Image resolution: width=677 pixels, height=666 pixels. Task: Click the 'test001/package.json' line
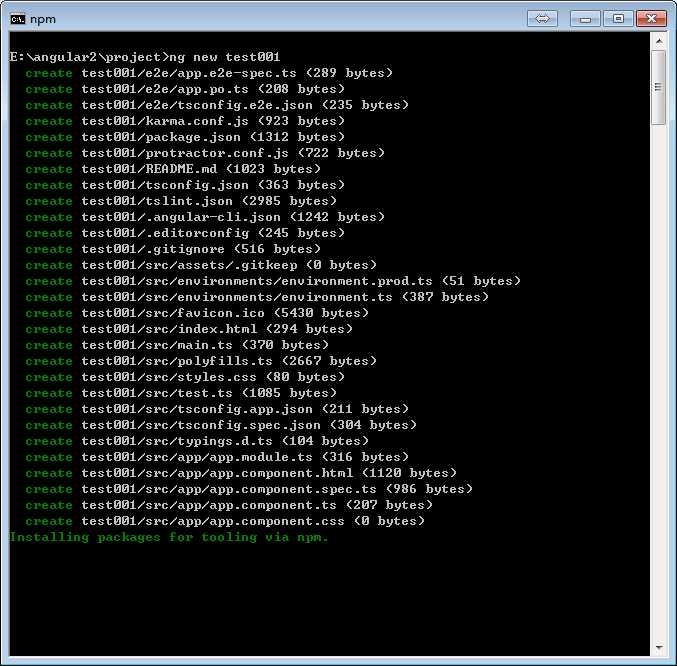[185, 137]
